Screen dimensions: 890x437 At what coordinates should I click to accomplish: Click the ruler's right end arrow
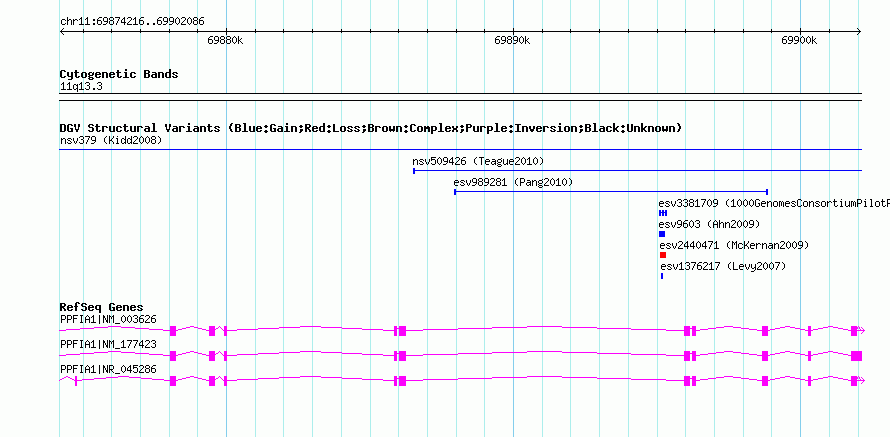coord(859,32)
